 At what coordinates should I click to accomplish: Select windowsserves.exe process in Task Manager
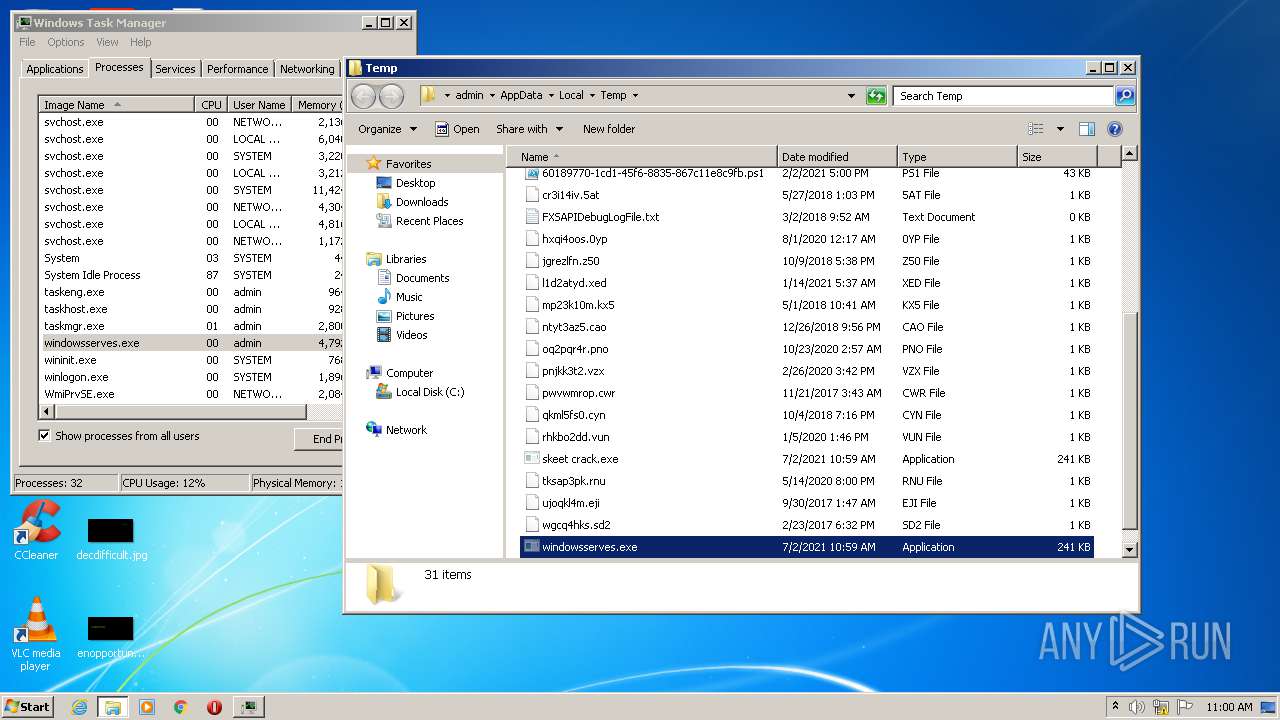(191, 343)
